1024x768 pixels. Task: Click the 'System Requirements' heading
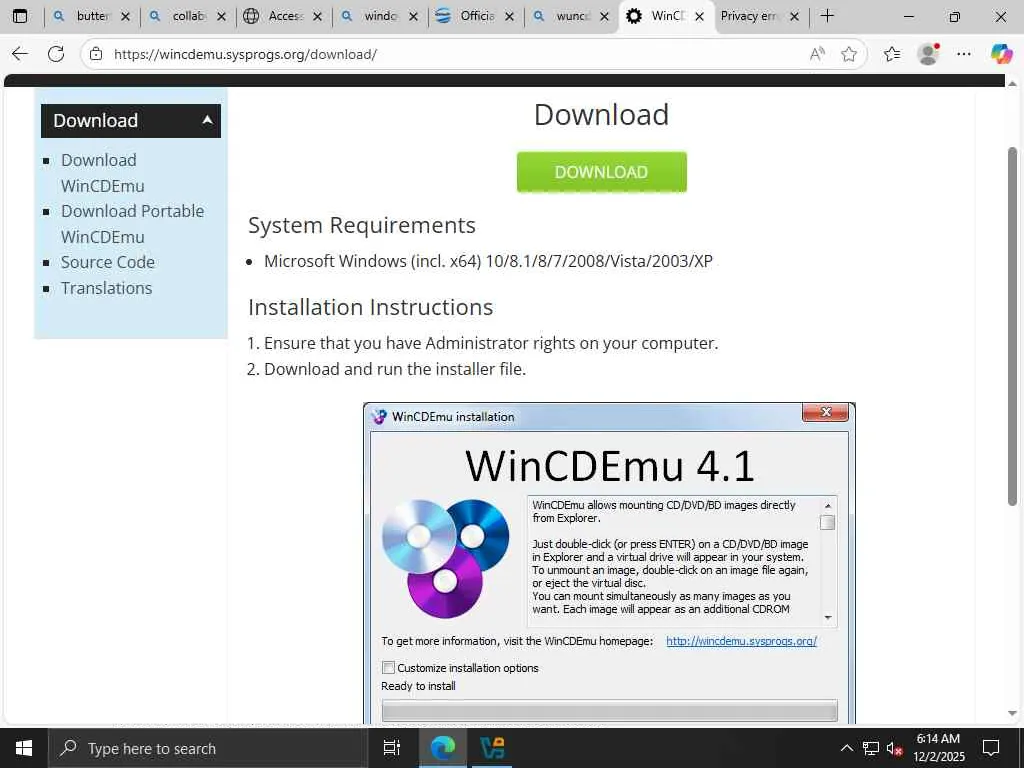362,225
